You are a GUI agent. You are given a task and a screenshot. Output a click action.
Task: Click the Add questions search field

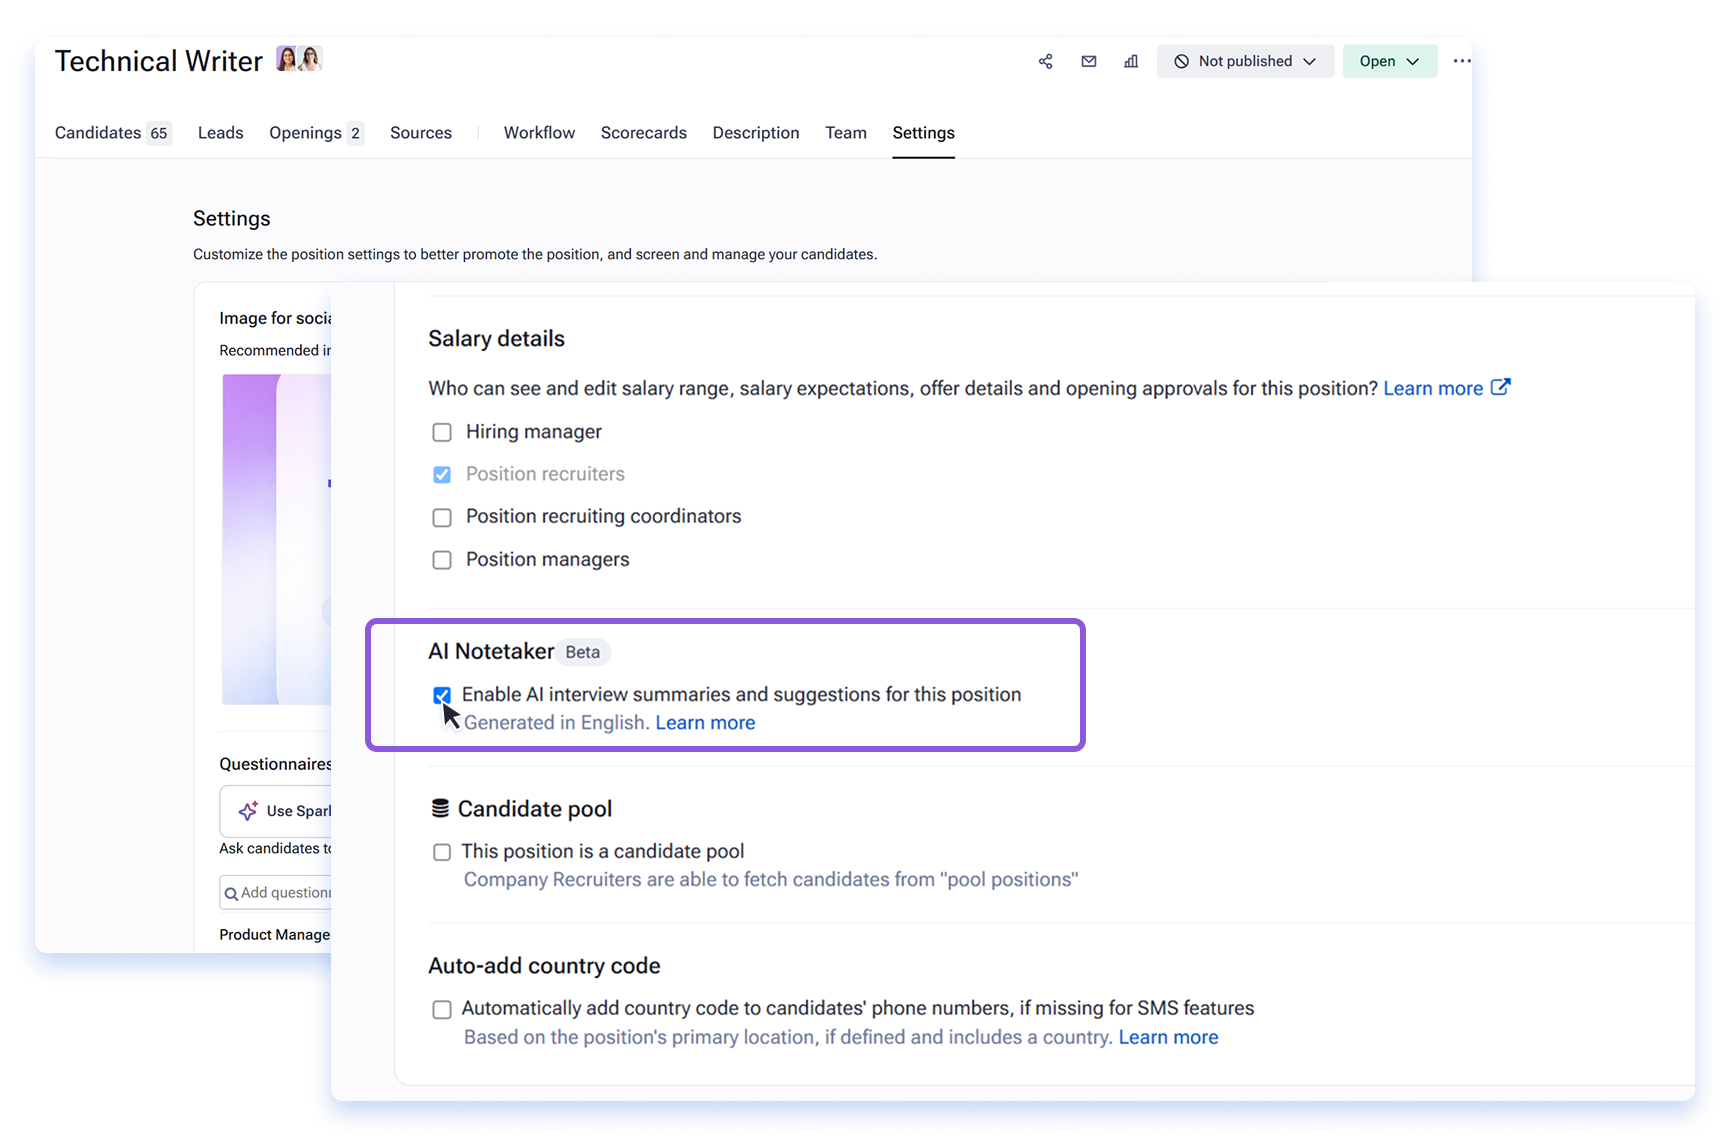[276, 892]
